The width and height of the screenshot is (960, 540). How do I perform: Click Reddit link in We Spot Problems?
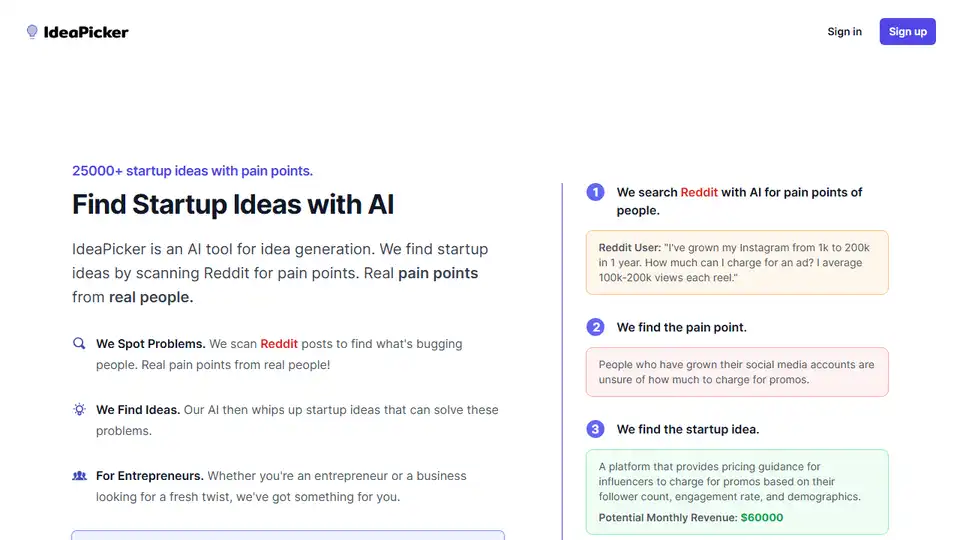pos(279,344)
